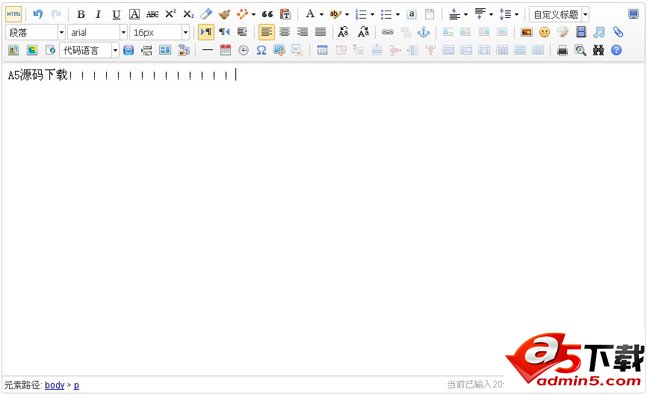Image resolution: width=650 pixels, height=395 pixels.
Task: Insert a table
Action: 322,50
